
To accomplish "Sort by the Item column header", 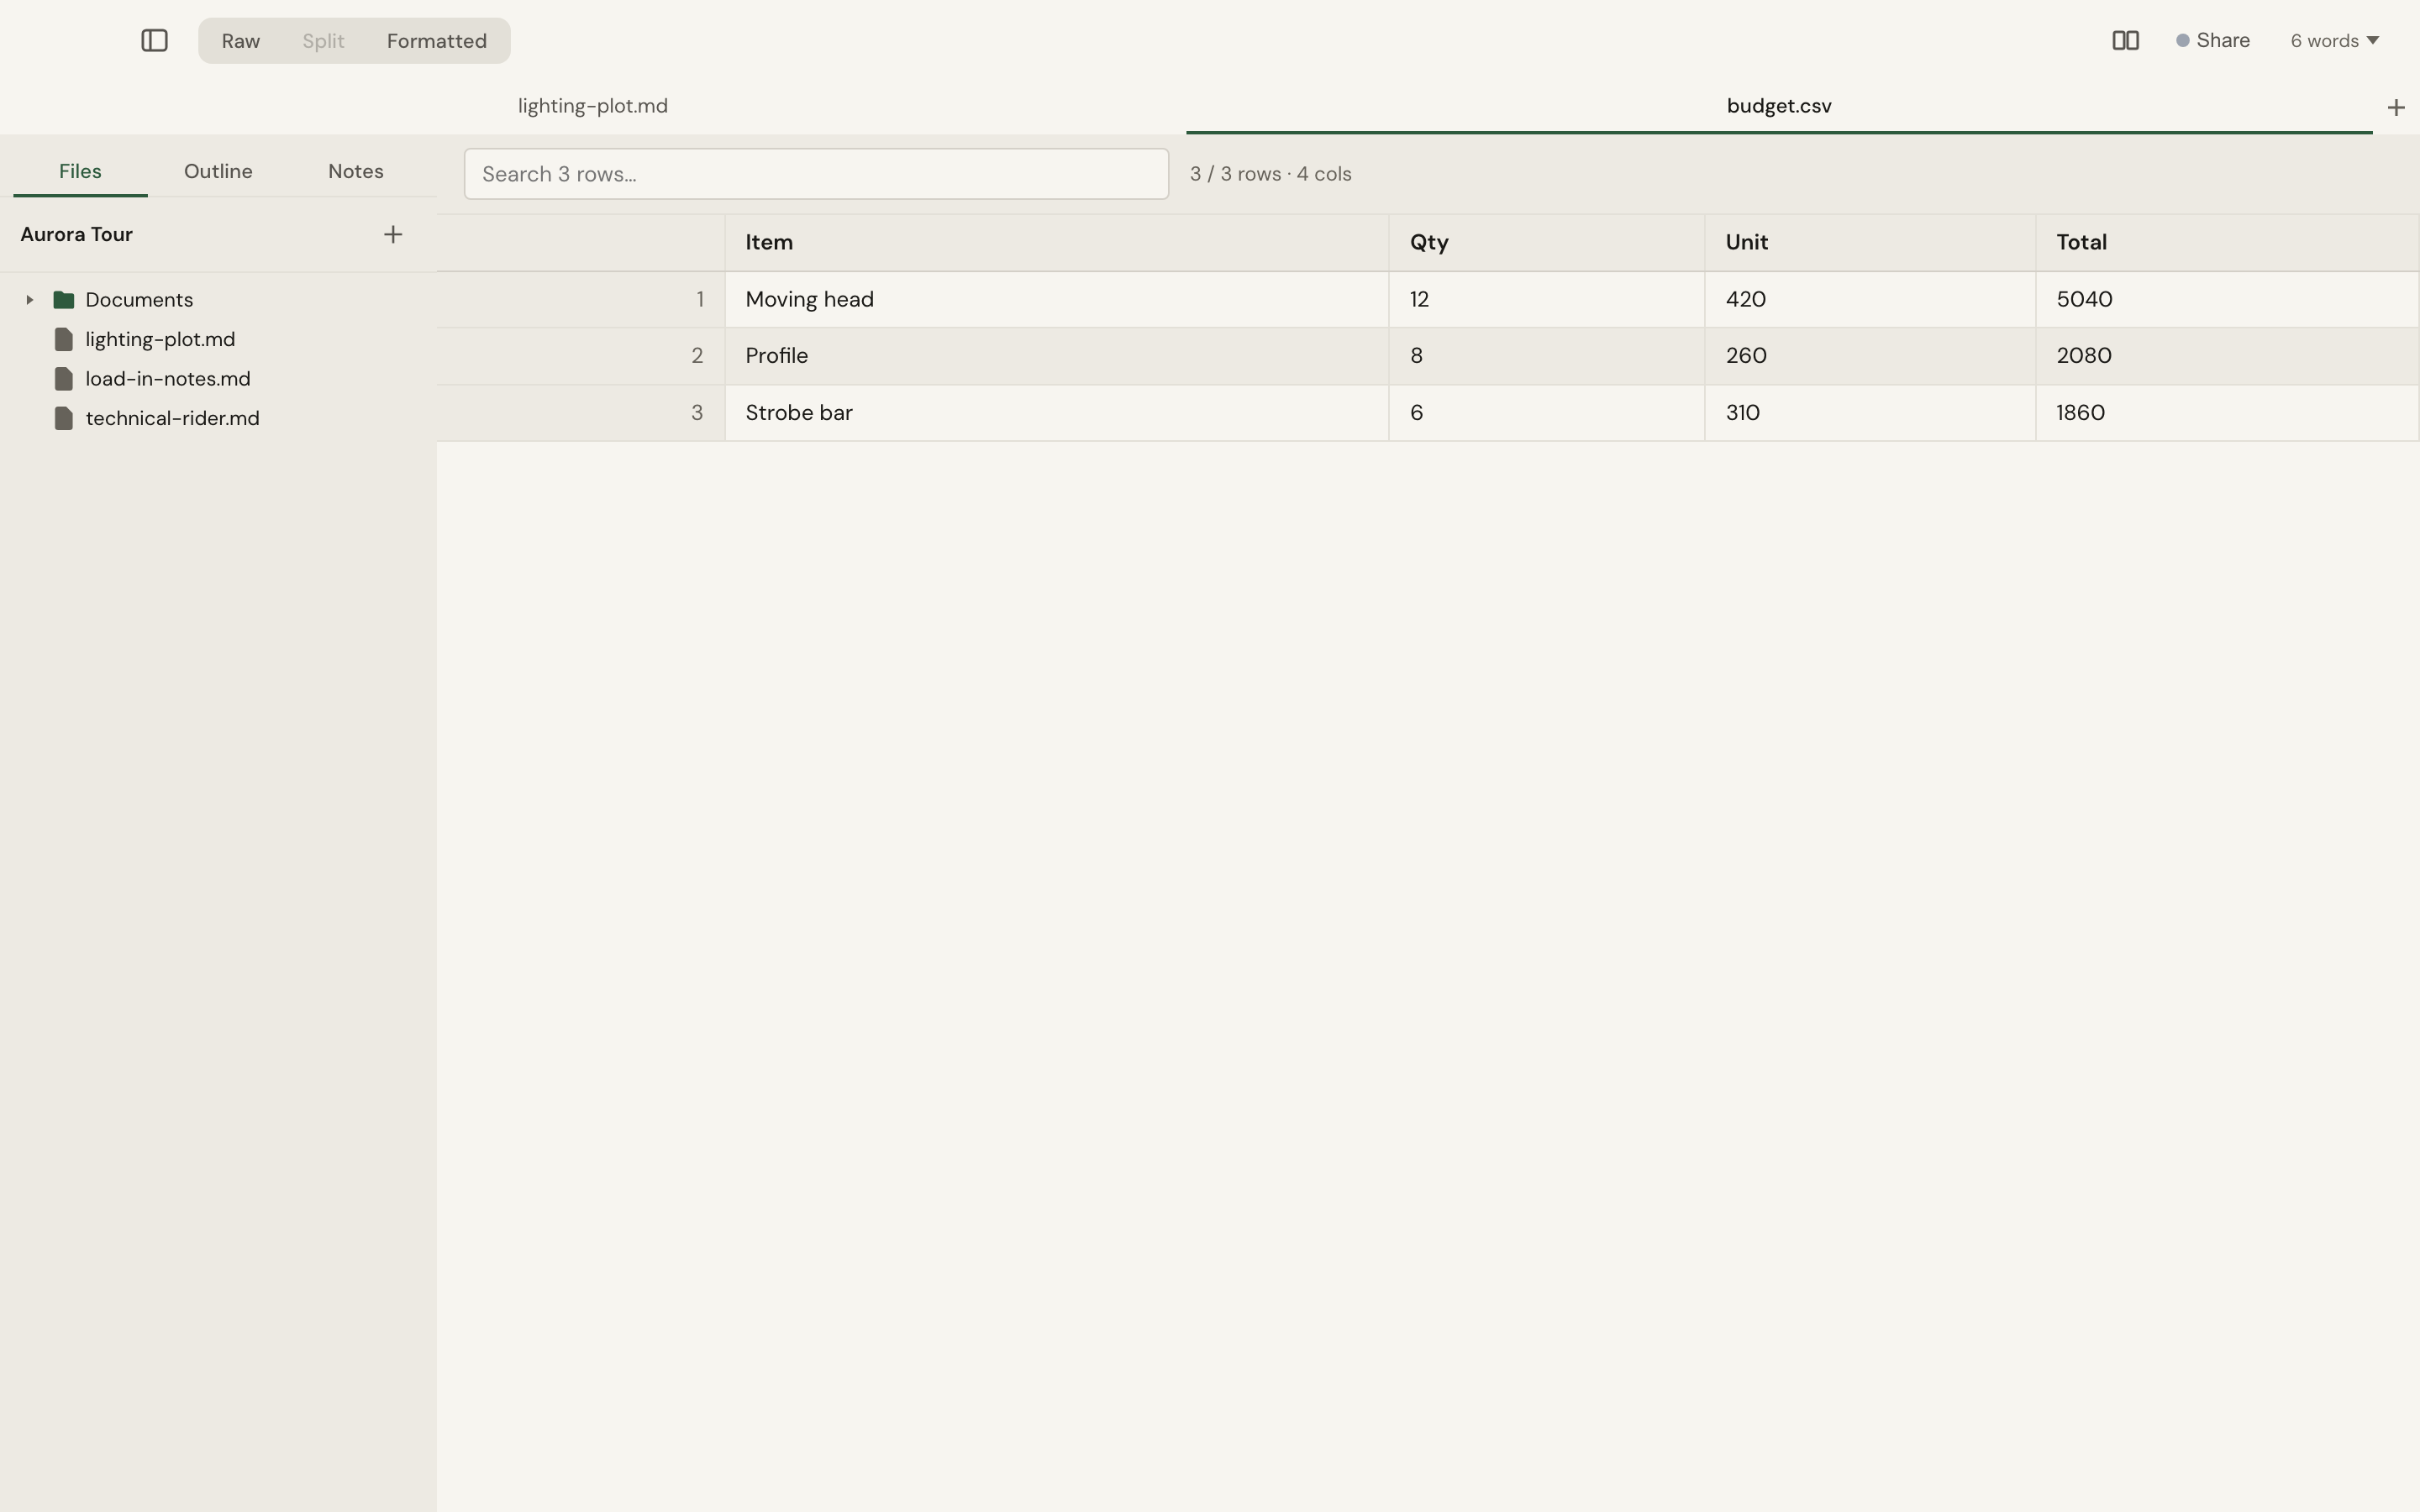I will [x=1056, y=243].
